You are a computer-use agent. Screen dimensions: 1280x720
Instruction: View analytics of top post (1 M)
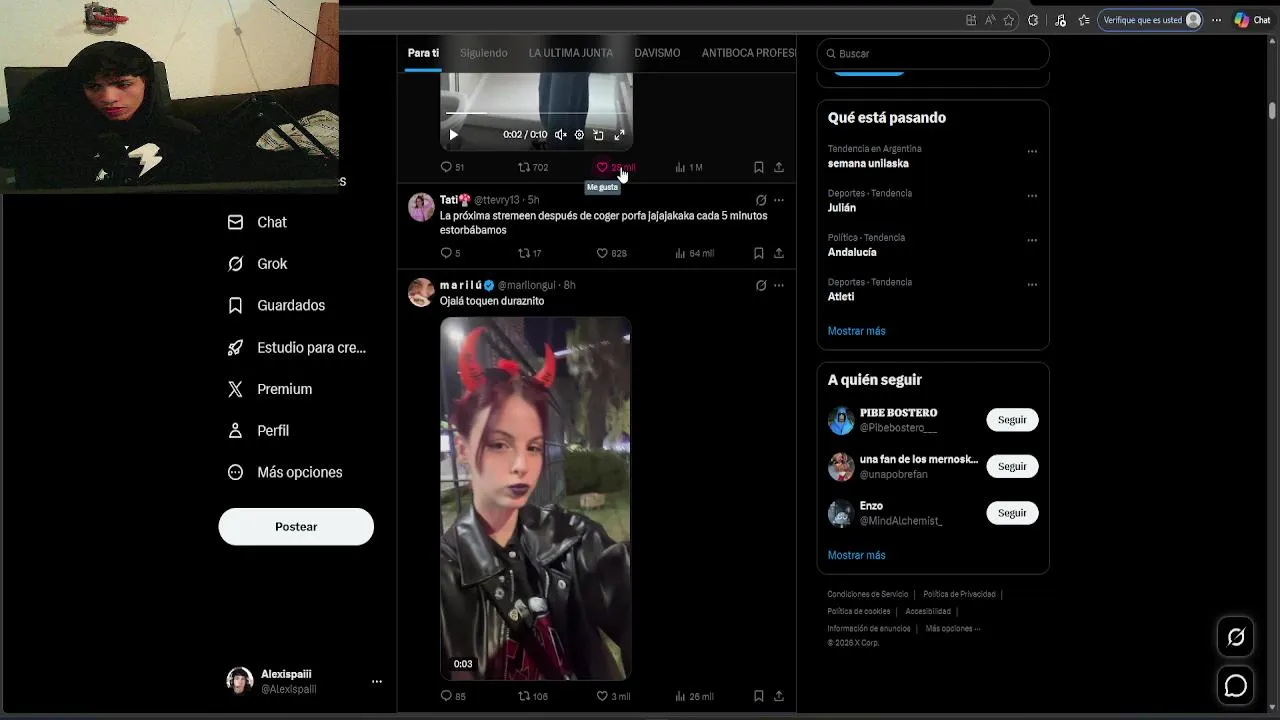689,167
